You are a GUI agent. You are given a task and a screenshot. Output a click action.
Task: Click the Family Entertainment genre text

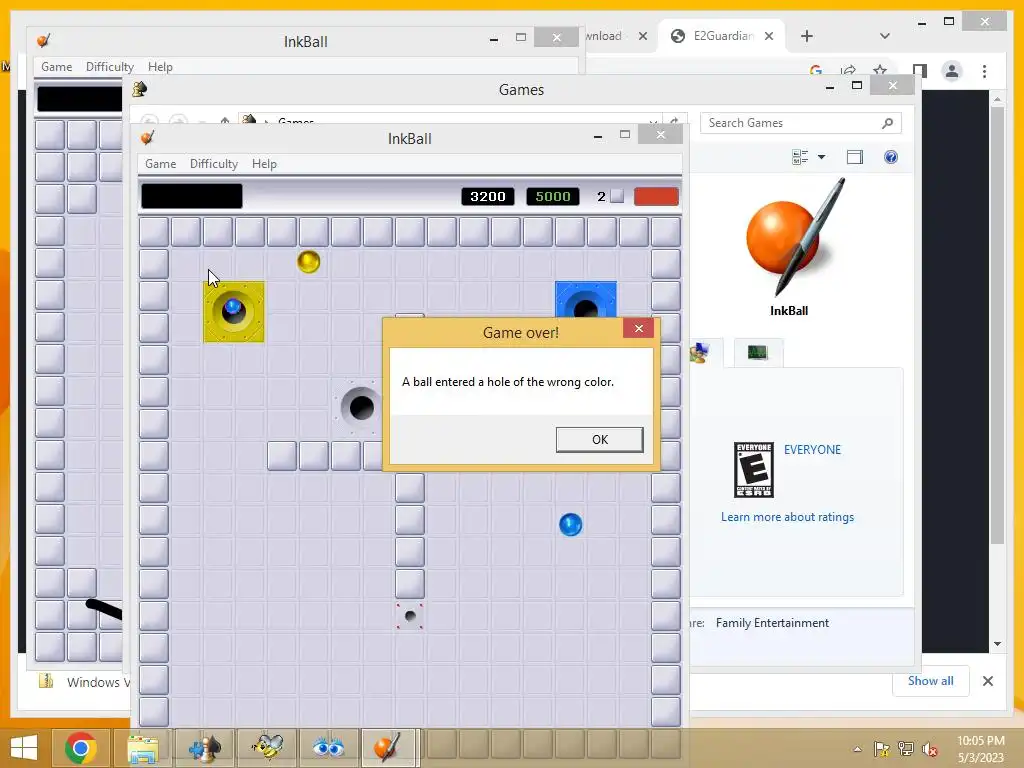click(772, 623)
